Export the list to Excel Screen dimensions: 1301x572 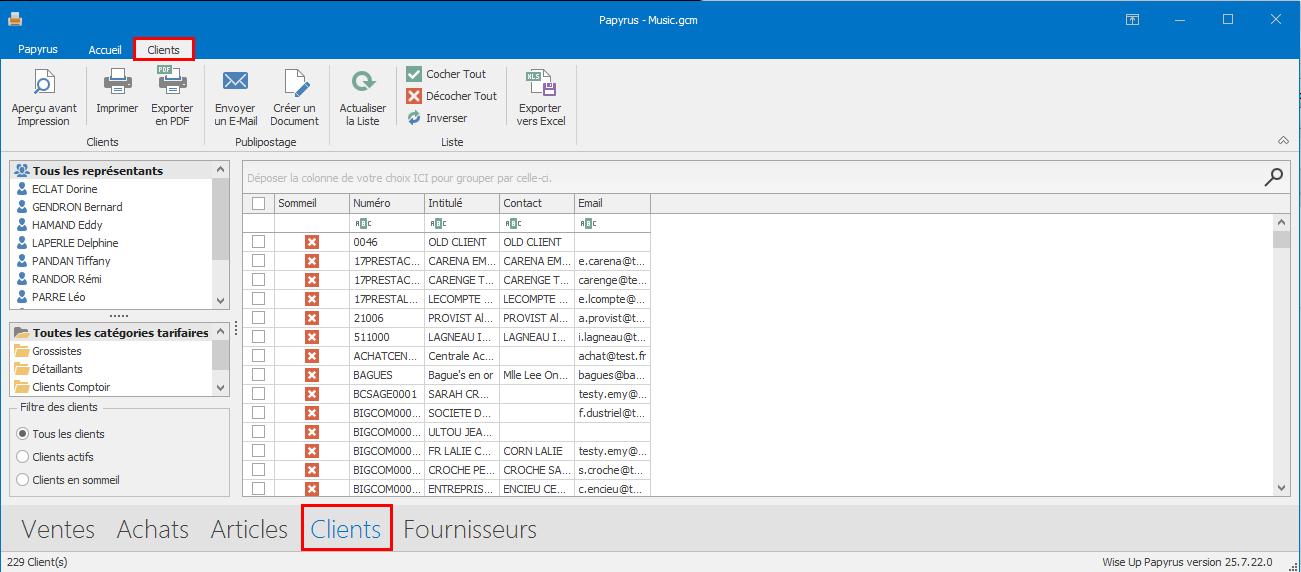(x=541, y=97)
